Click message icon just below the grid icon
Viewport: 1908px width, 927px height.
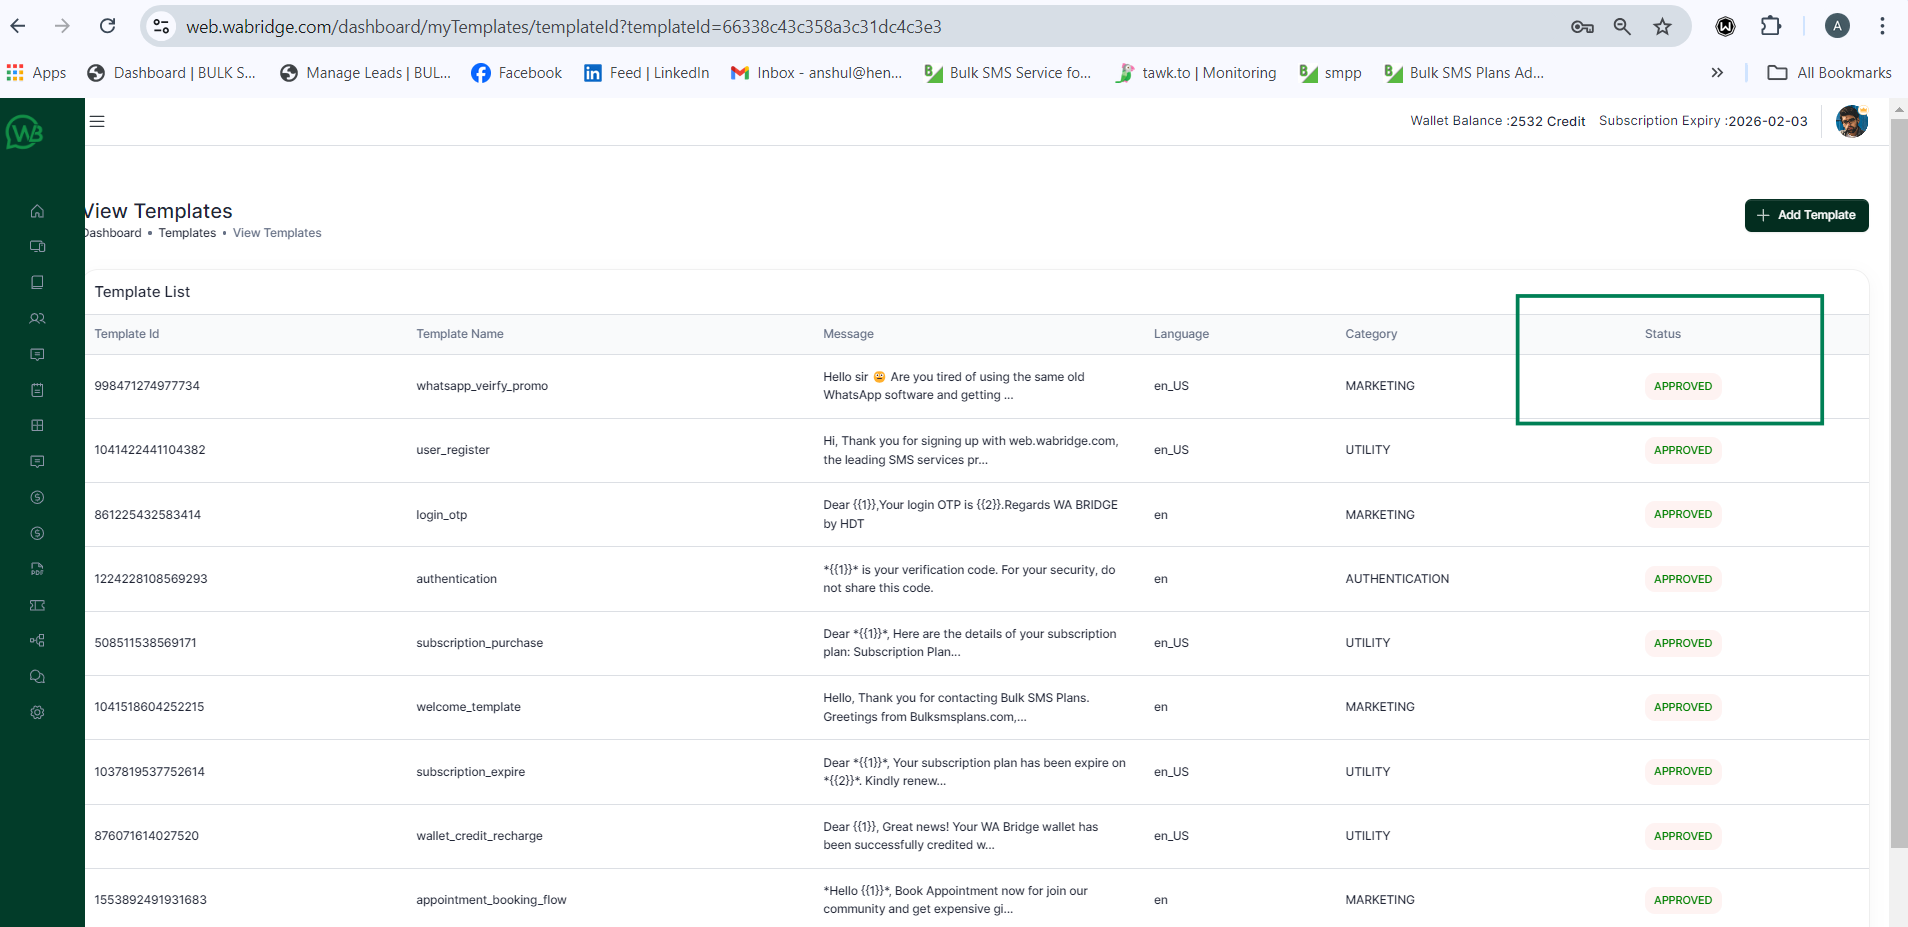point(37,461)
